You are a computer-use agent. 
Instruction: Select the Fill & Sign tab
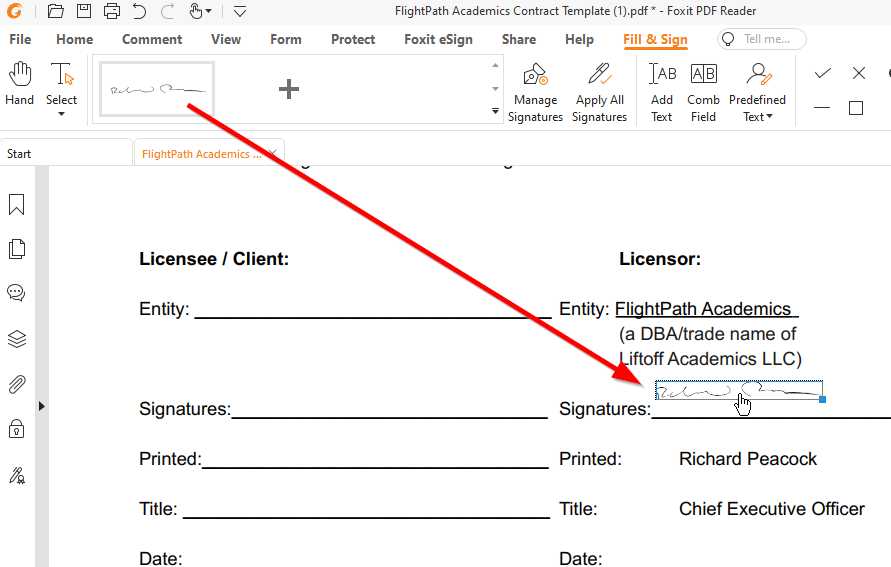click(x=655, y=39)
